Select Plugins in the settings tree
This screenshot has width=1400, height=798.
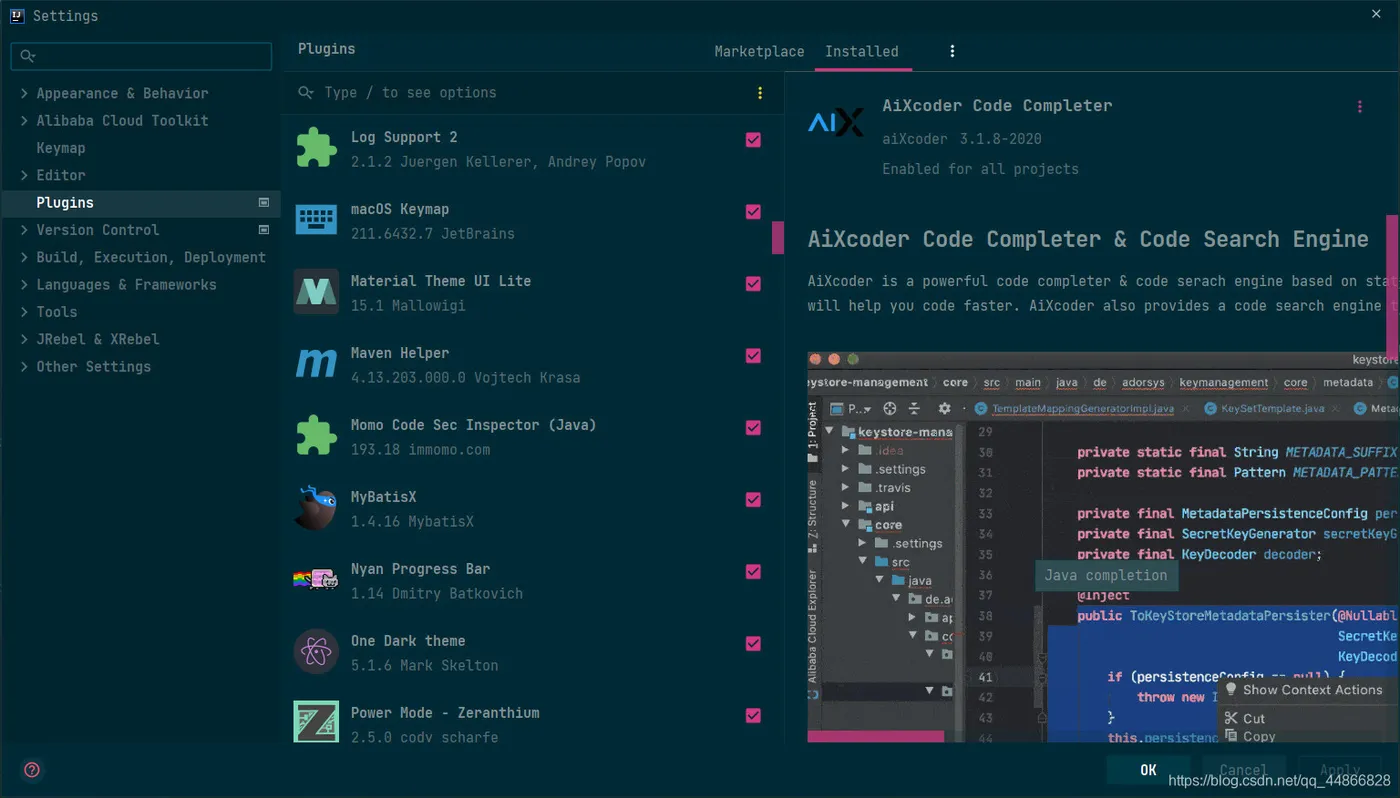click(x=140, y=202)
